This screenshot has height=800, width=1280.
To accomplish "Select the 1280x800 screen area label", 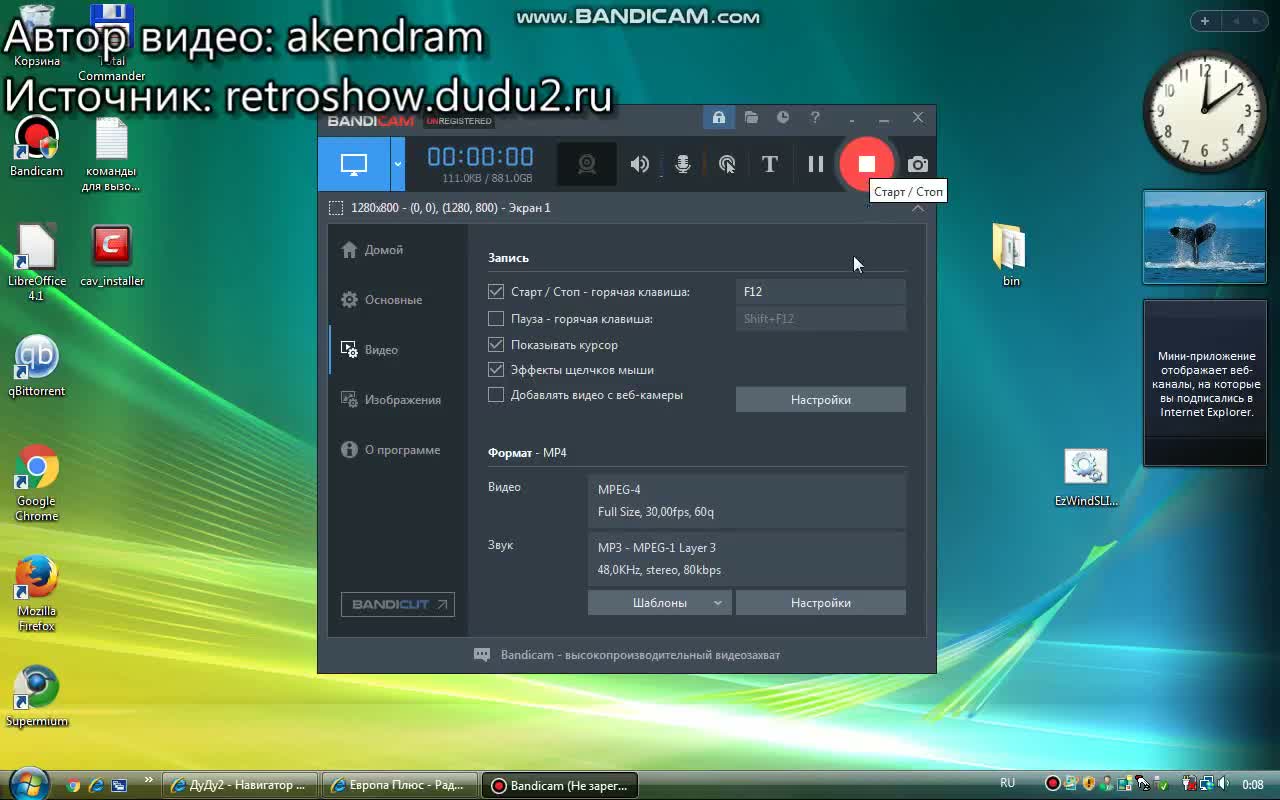I will tap(451, 208).
